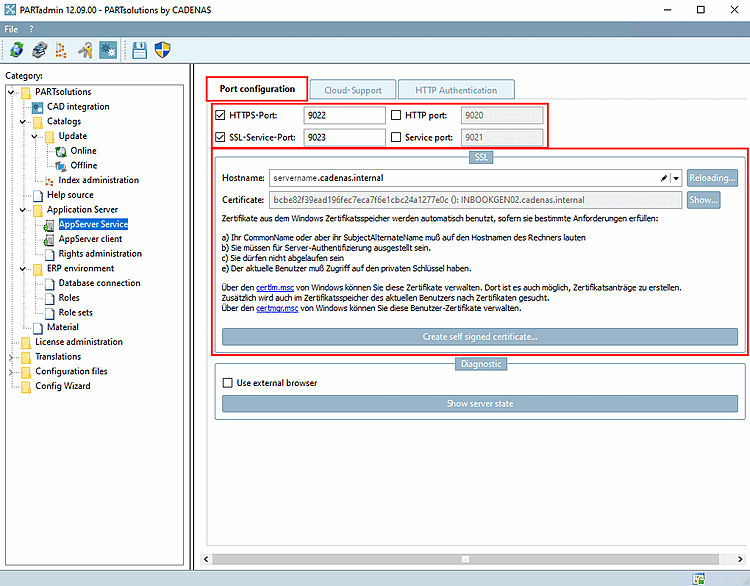Viewport: 750px width, 586px height.
Task: Click the gear settings toolbar icon
Action: pos(108,49)
